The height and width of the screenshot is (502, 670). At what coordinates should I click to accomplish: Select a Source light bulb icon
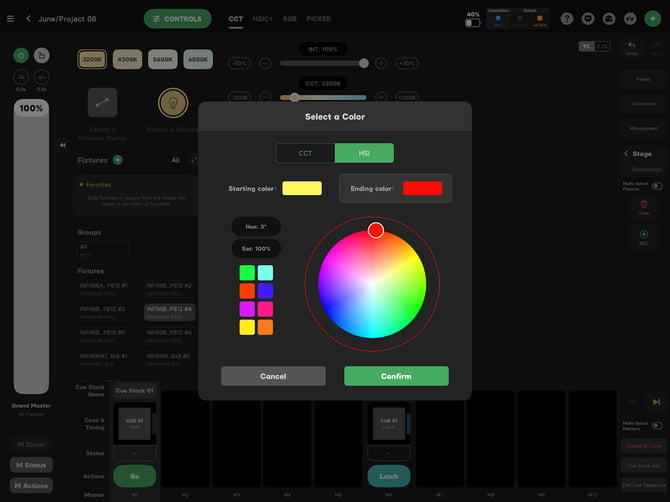pyautogui.click(x=173, y=103)
